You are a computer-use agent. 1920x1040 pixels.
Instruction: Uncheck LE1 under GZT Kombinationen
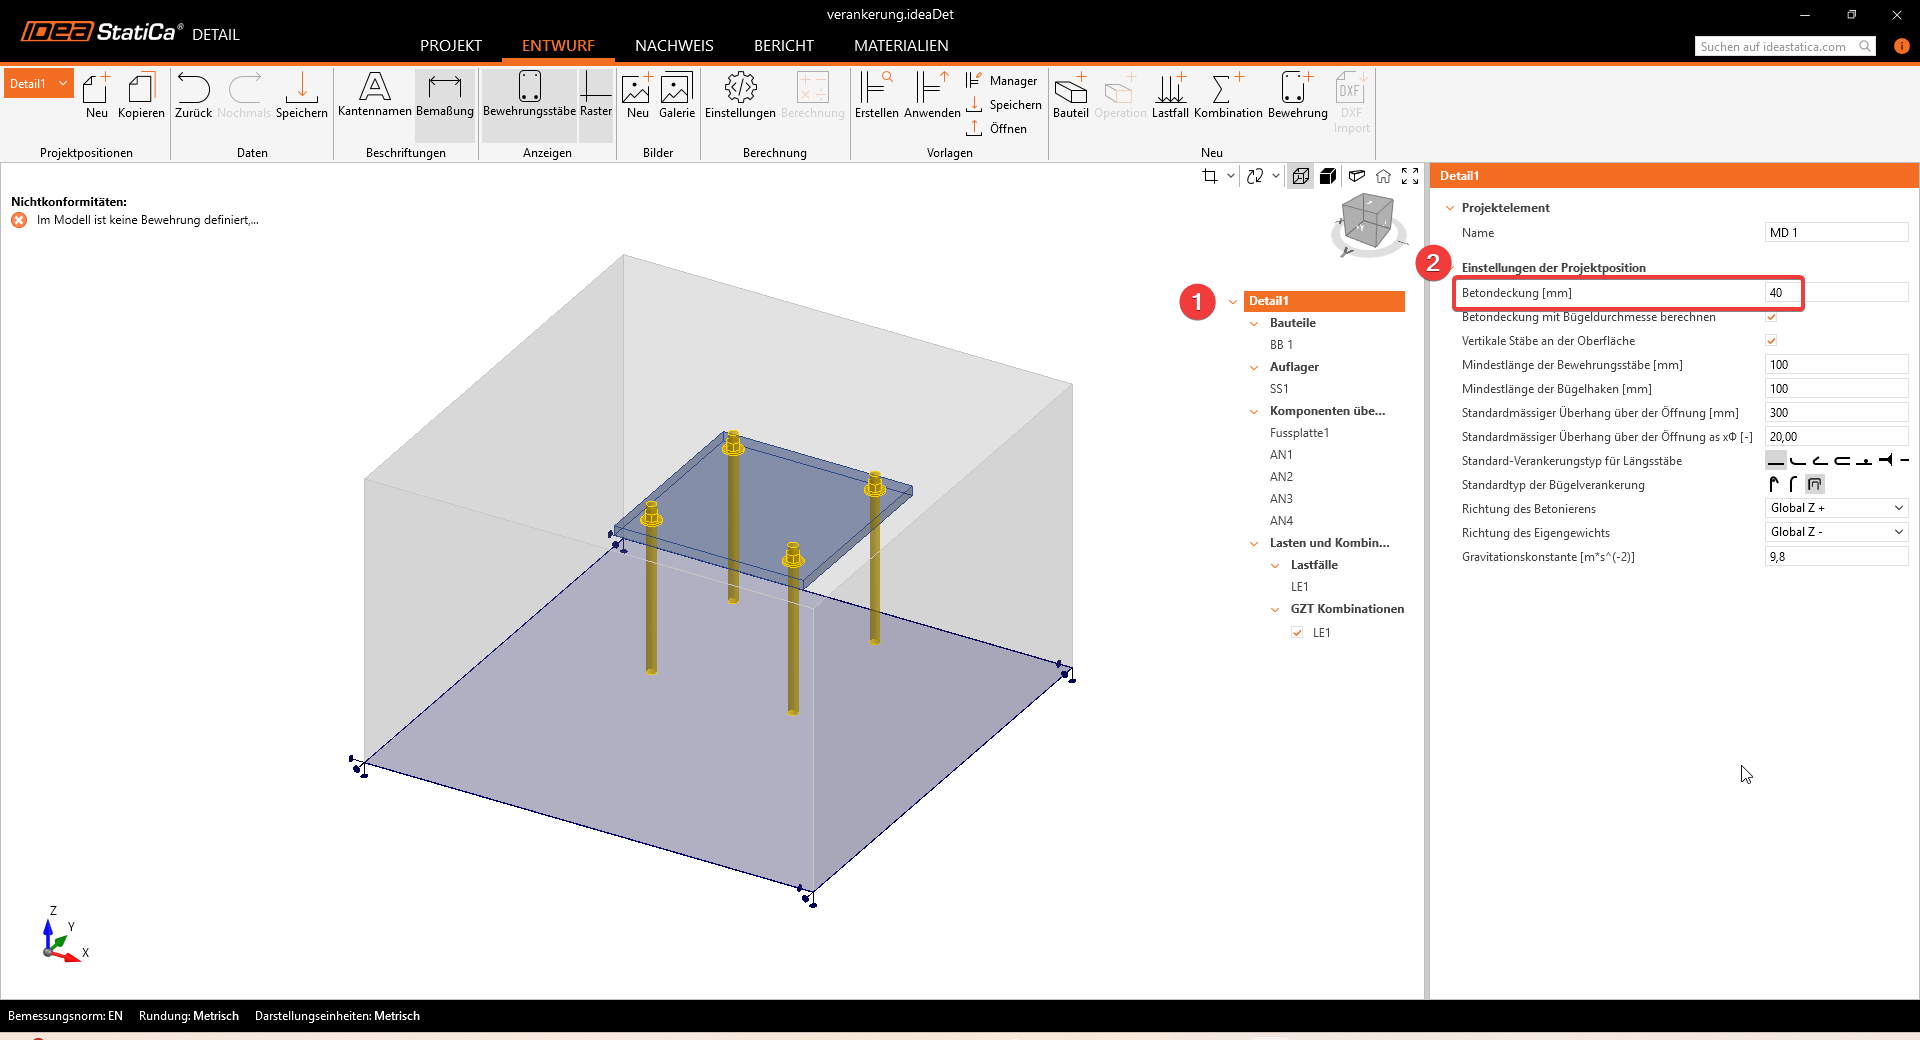click(x=1297, y=633)
